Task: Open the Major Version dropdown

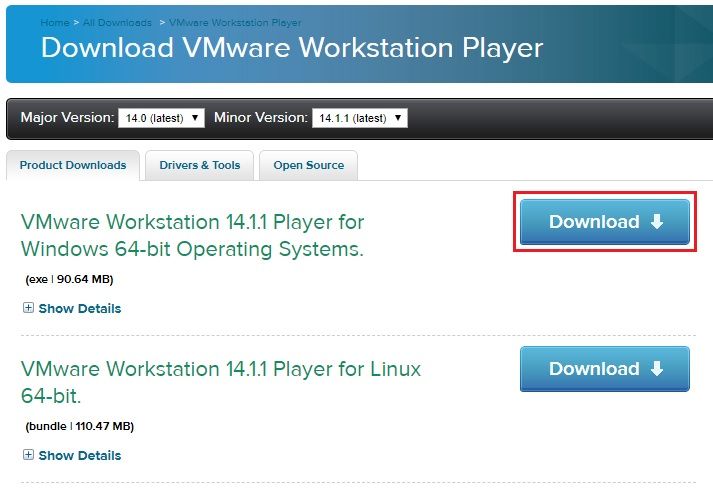Action: 161,118
